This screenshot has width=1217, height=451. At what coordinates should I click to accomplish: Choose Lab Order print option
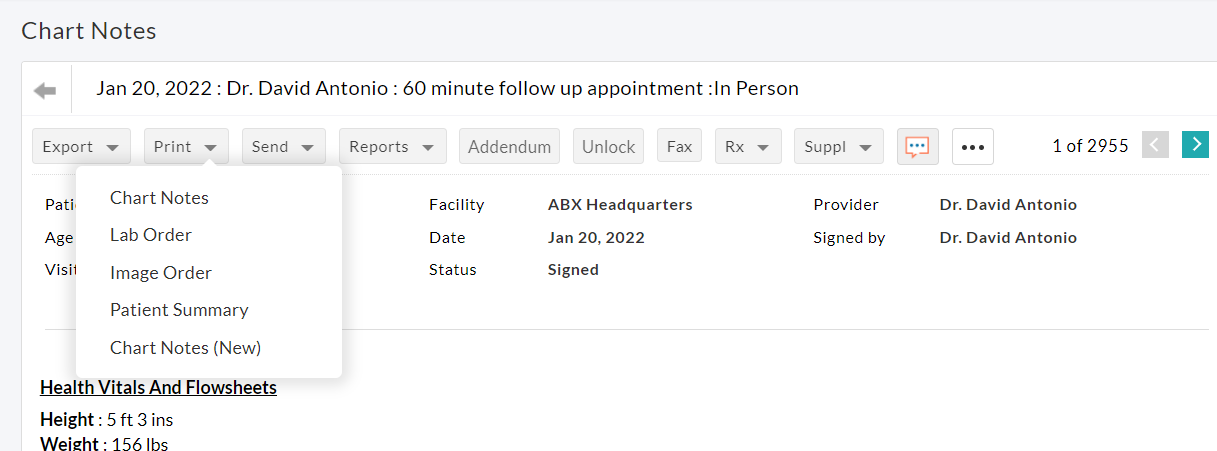coord(151,235)
